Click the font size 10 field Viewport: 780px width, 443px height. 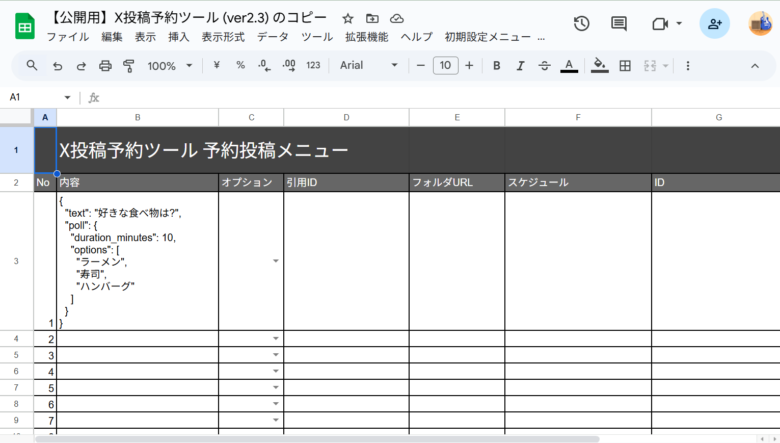coord(445,66)
